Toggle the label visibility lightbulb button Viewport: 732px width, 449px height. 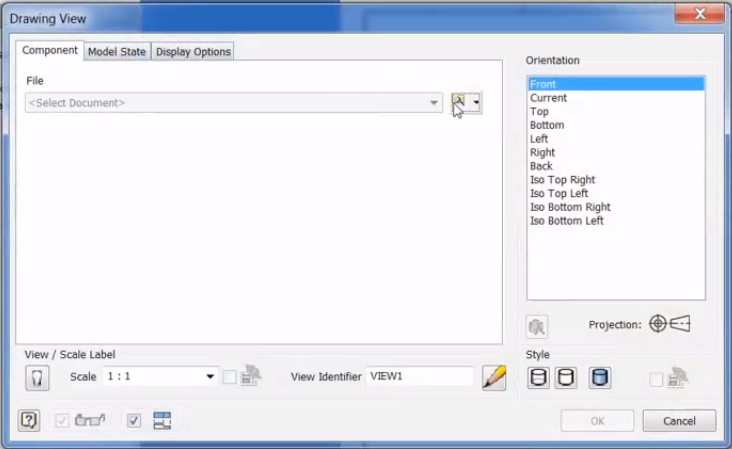pyautogui.click(x=36, y=377)
